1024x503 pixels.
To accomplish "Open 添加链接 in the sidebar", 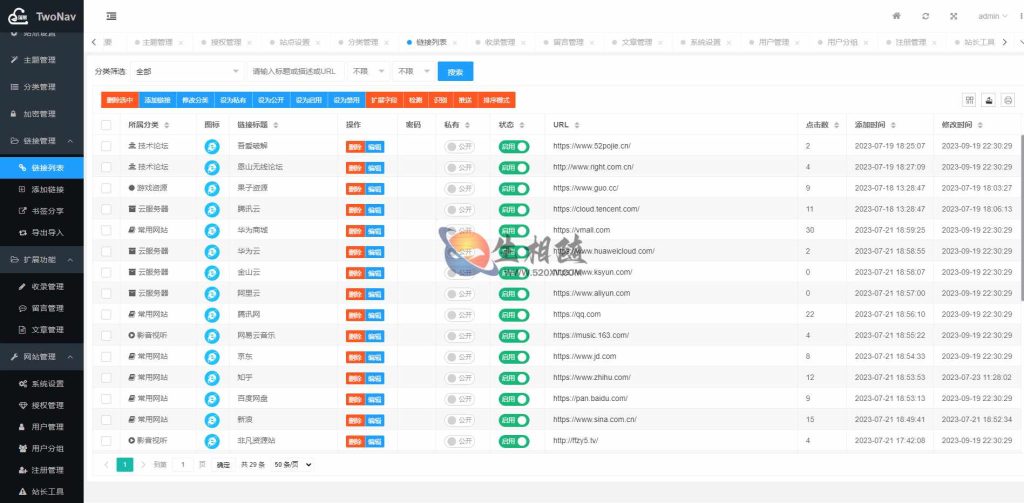I will pyautogui.click(x=42, y=189).
